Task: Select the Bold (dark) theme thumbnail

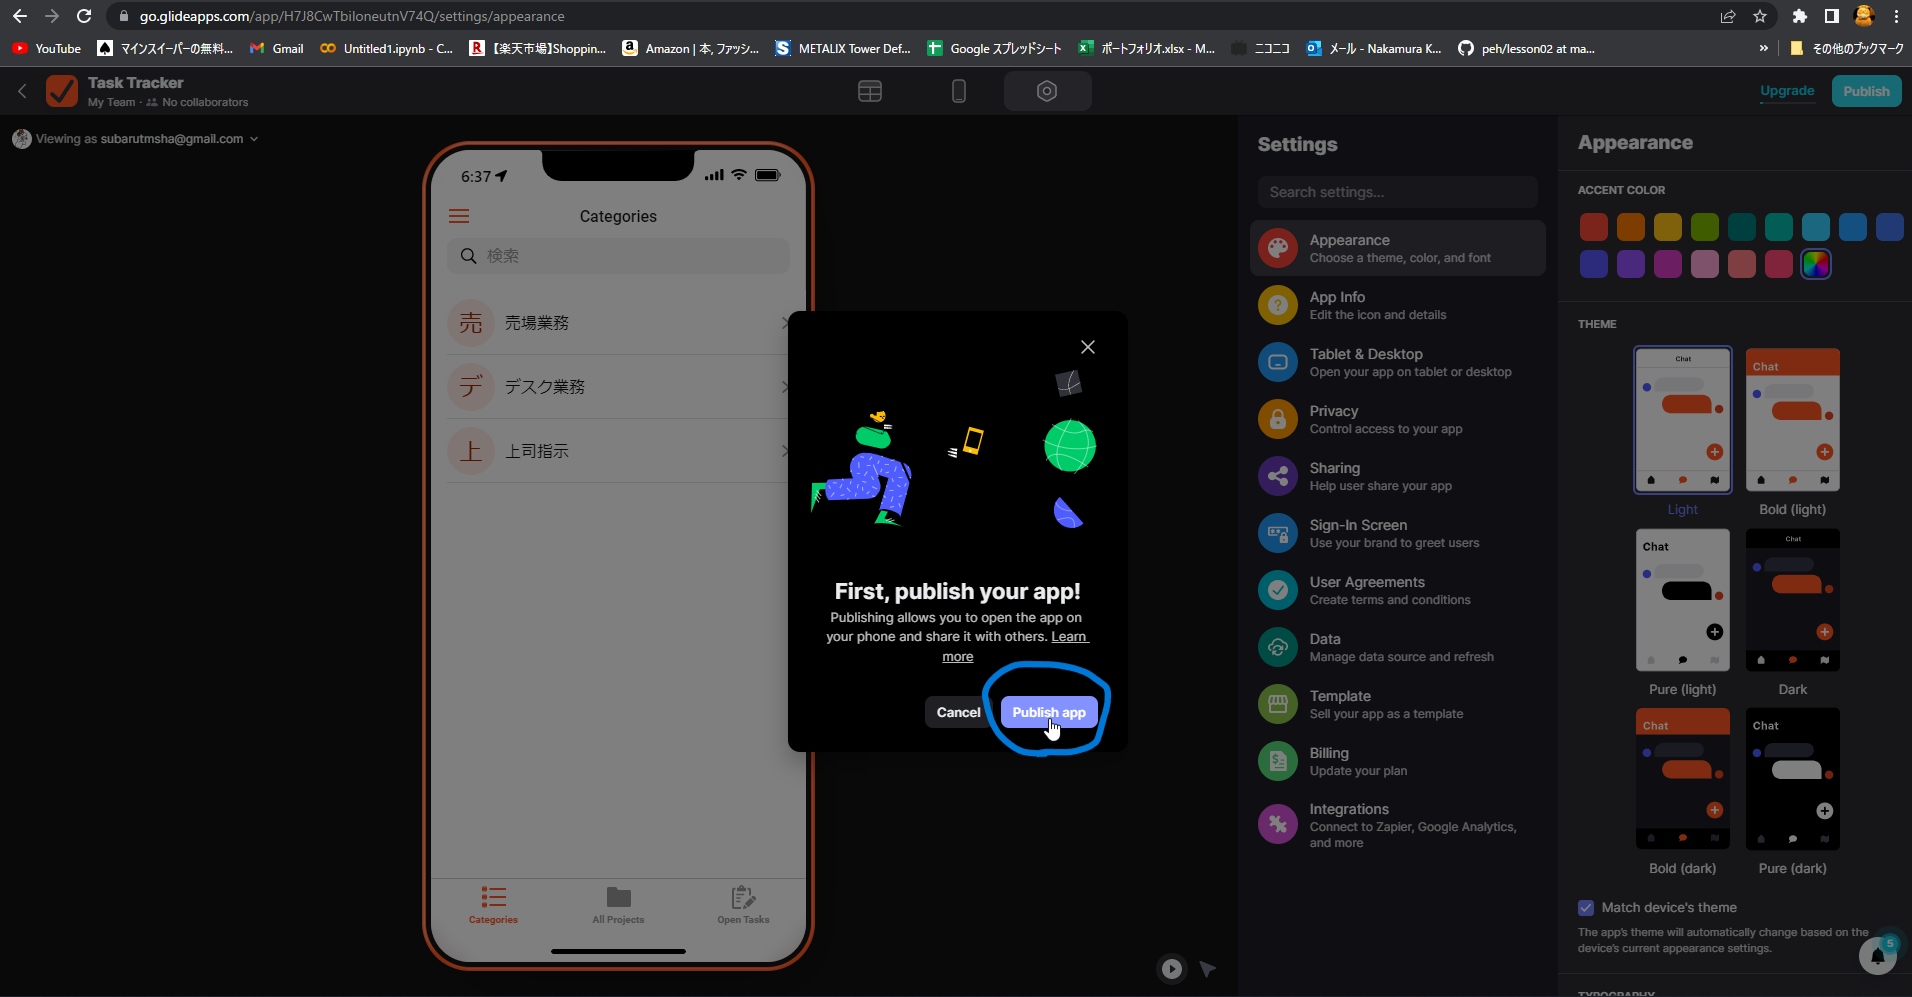Action: 1683,779
